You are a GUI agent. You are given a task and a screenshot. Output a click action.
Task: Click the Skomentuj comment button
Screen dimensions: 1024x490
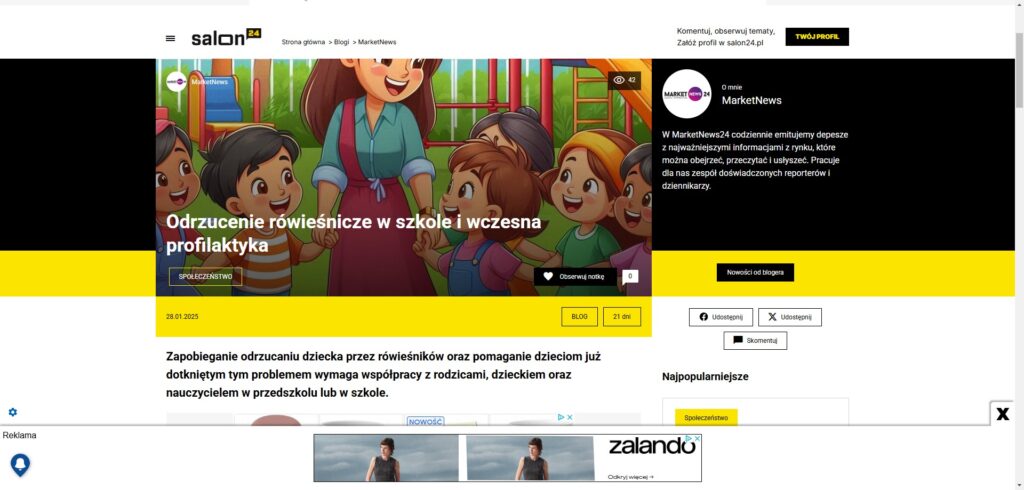[755, 340]
